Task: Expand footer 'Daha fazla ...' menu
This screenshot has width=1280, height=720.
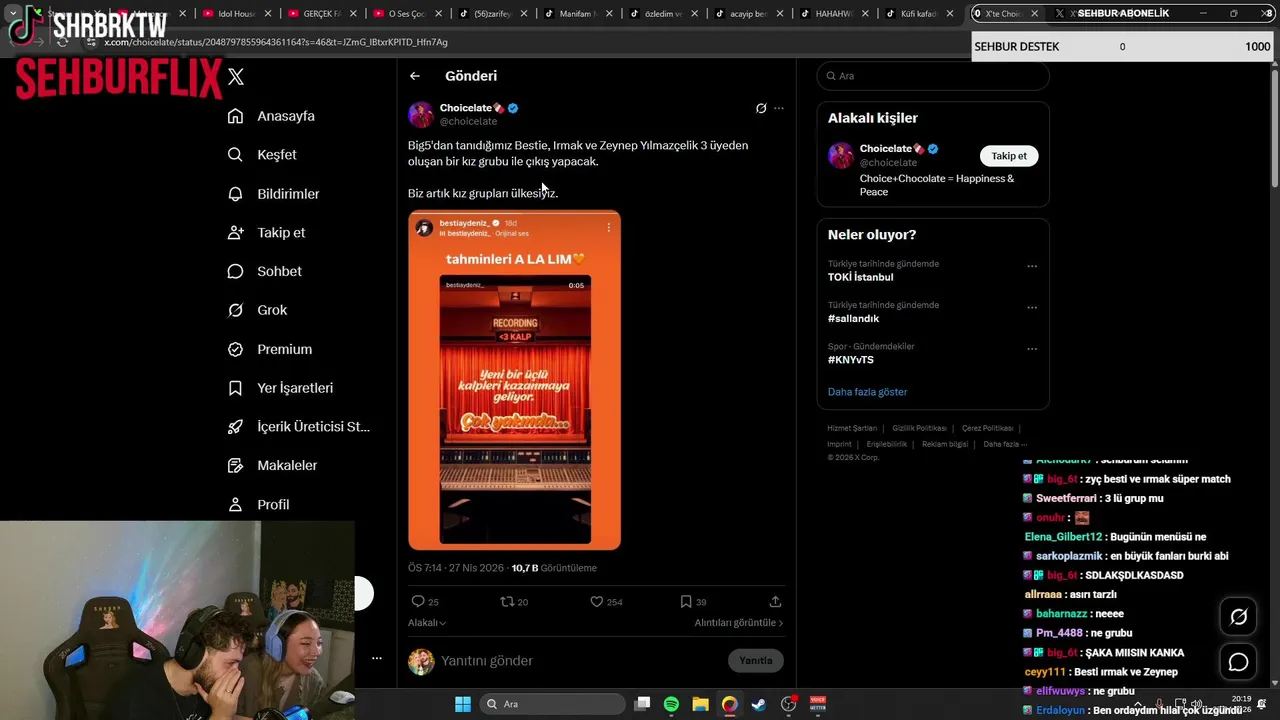Action: (x=1004, y=444)
